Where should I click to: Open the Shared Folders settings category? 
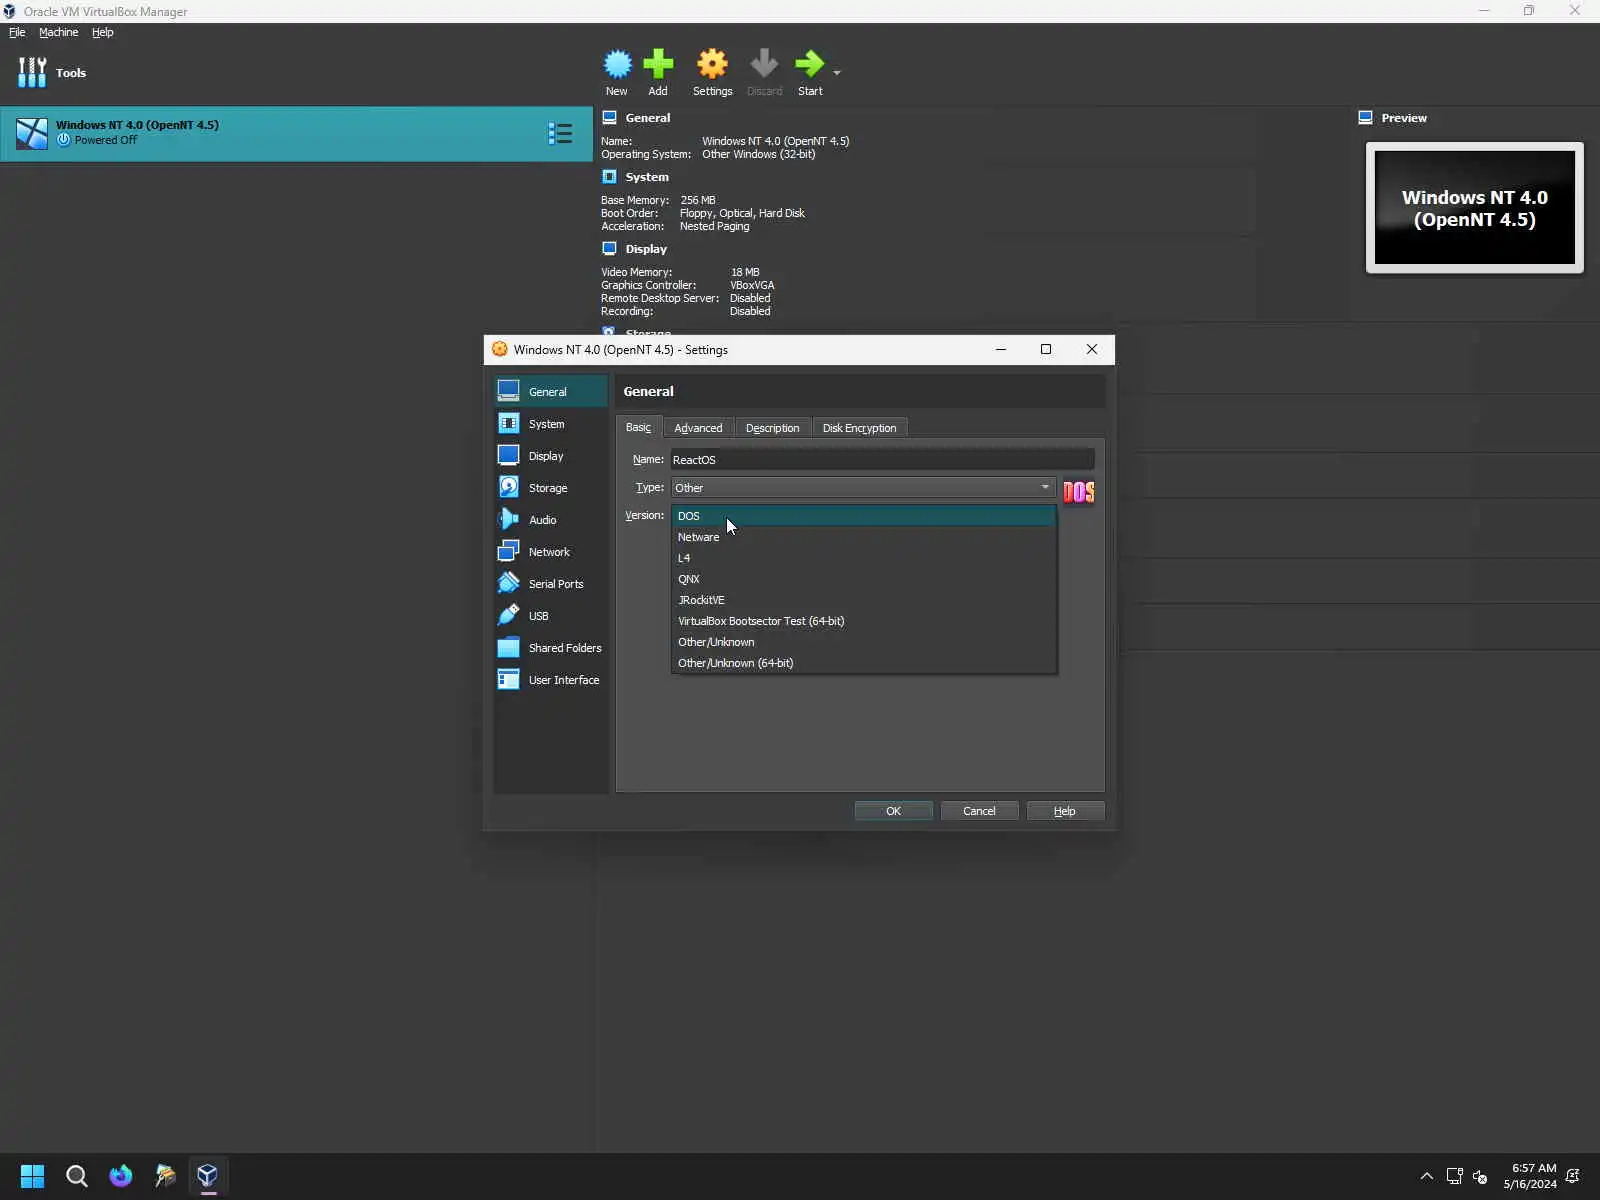click(x=550, y=647)
